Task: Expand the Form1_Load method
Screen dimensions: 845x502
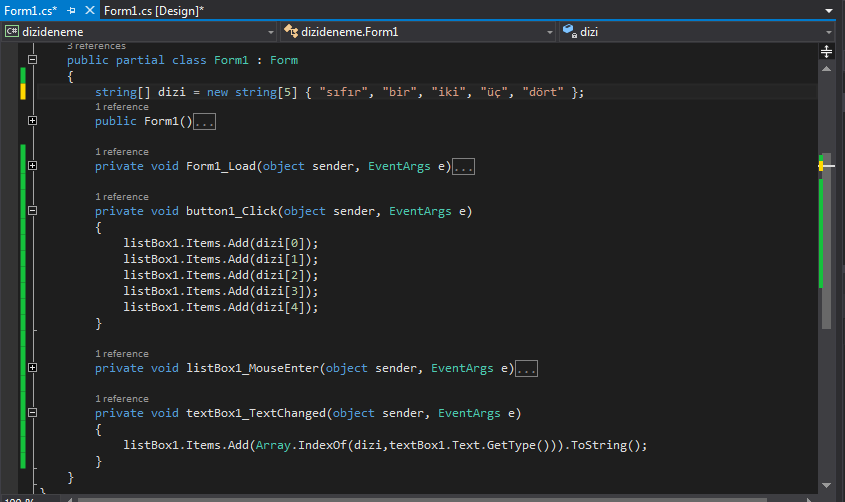Action: click(x=32, y=166)
